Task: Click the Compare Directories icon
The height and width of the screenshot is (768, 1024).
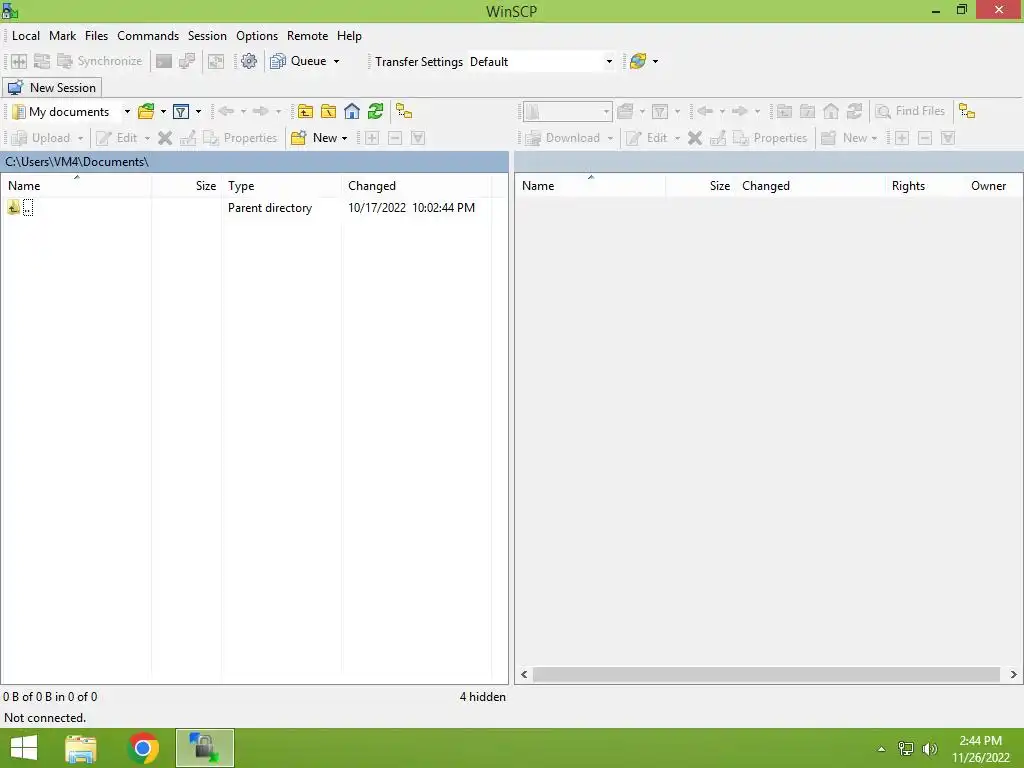Action: pos(19,61)
